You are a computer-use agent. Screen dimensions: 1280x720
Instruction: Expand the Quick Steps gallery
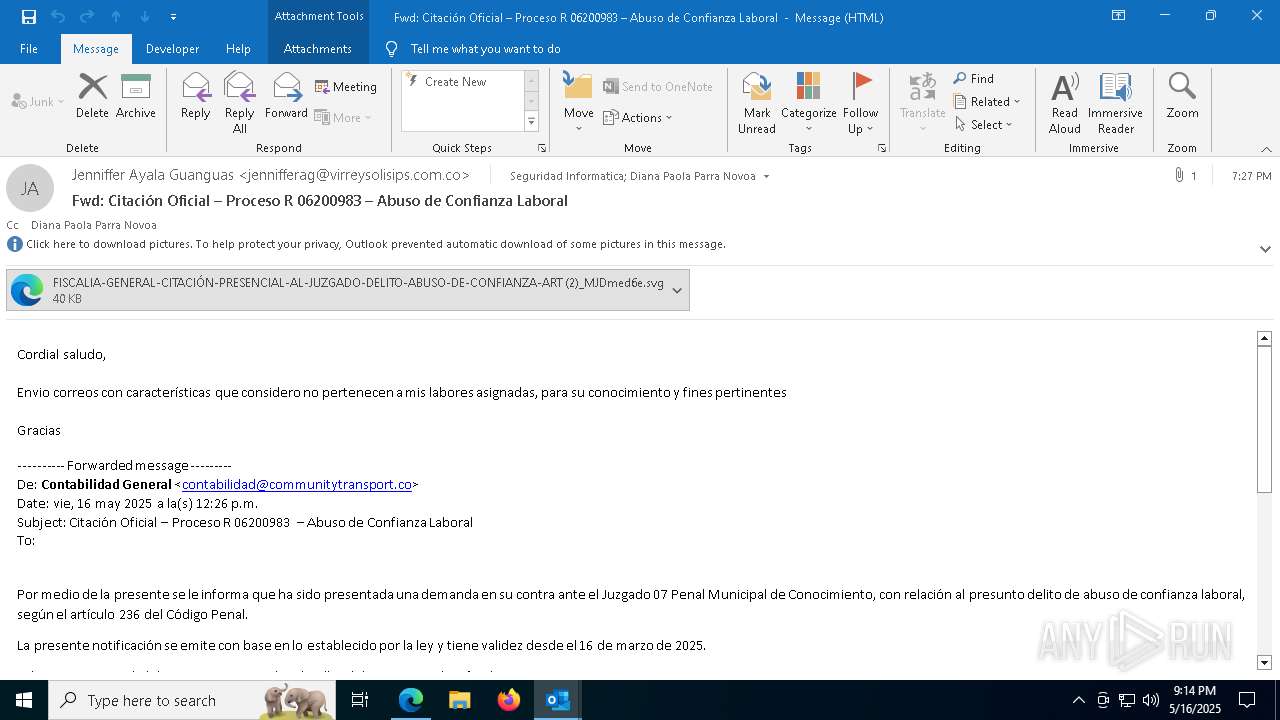[531, 122]
